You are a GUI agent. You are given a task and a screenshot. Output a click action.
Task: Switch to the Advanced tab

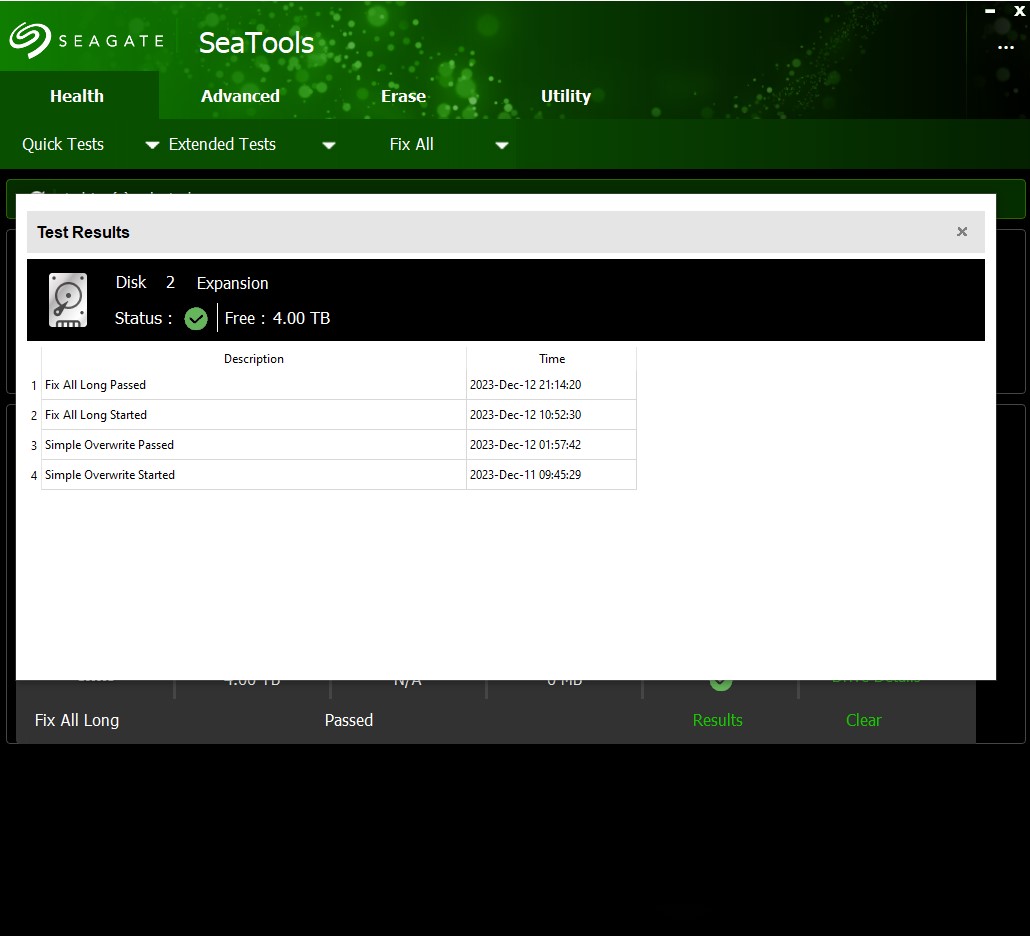240,96
